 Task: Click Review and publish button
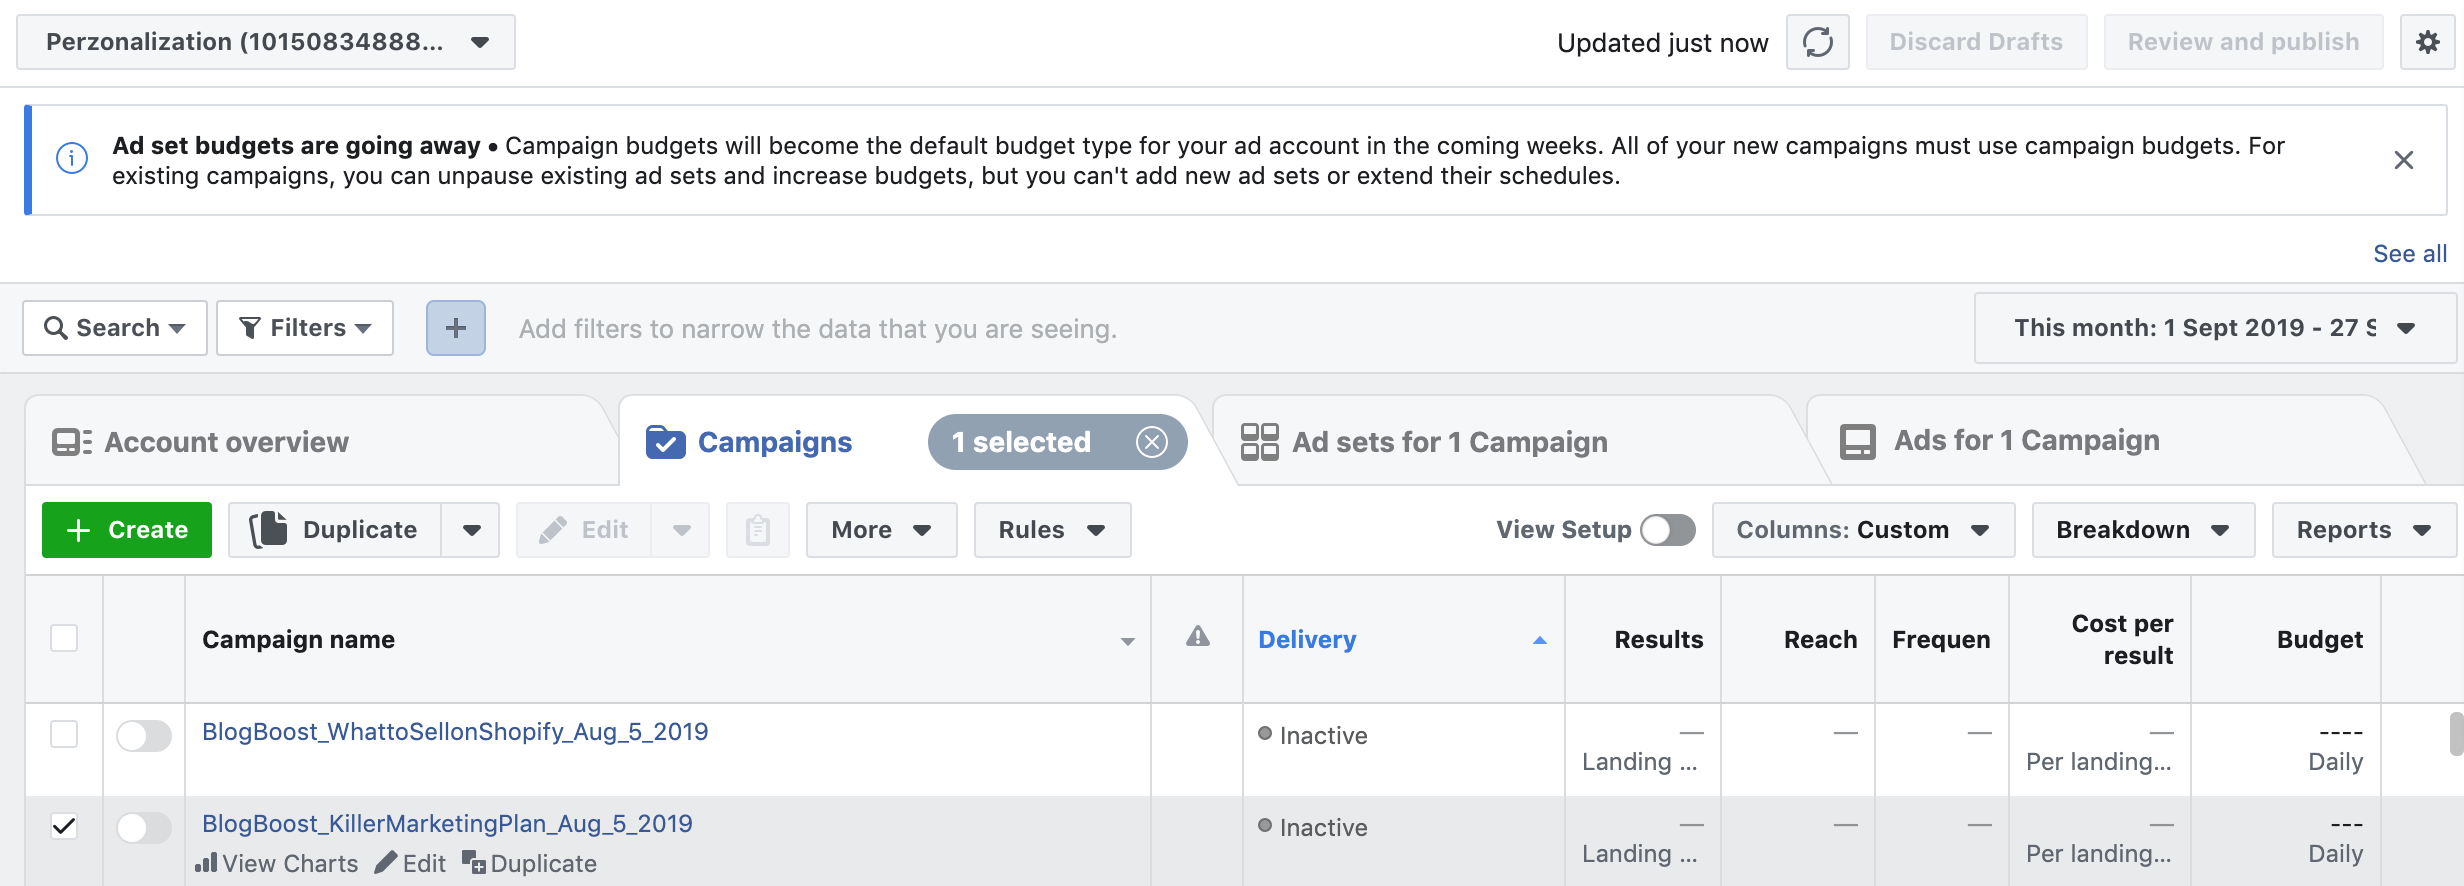pyautogui.click(x=2243, y=42)
